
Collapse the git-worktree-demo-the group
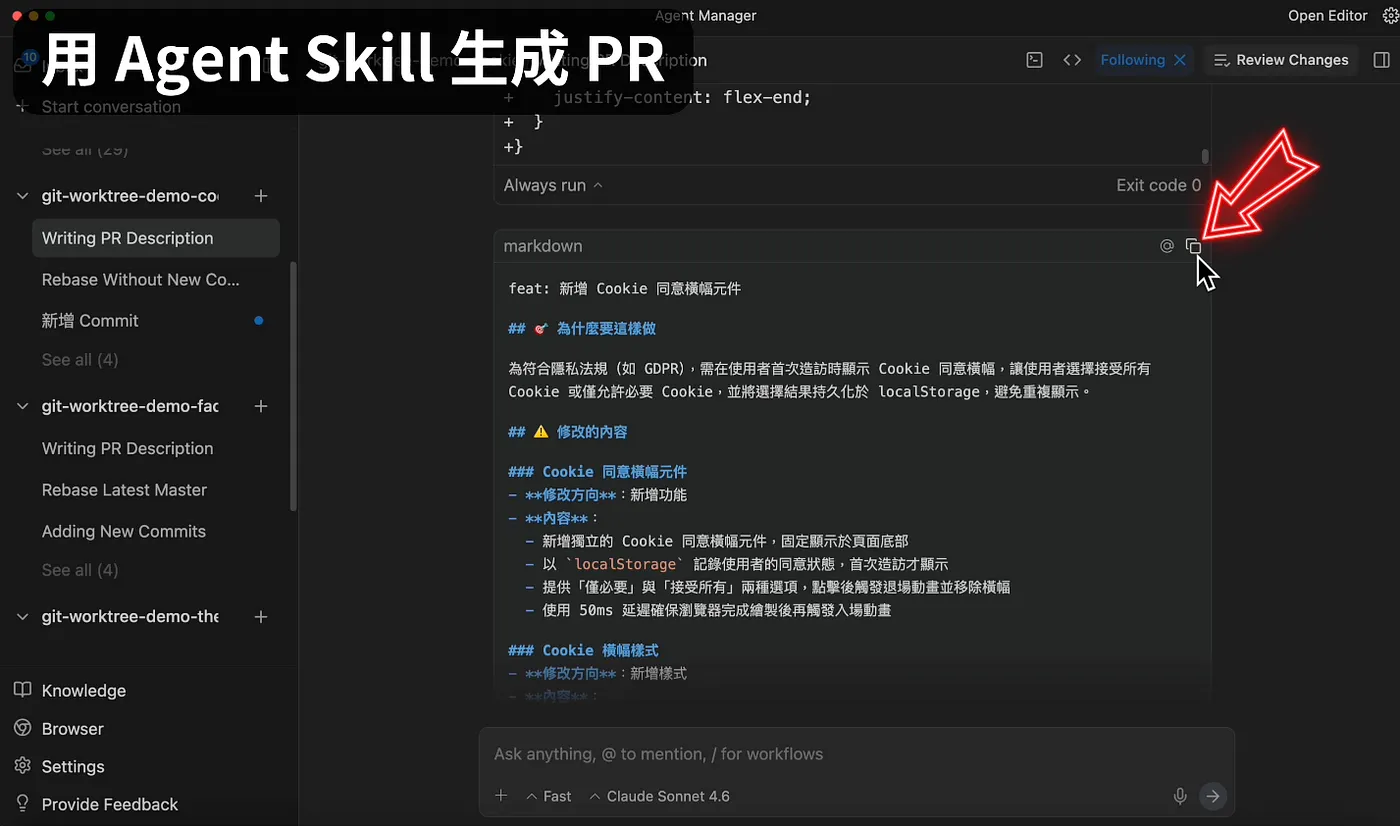(x=22, y=617)
